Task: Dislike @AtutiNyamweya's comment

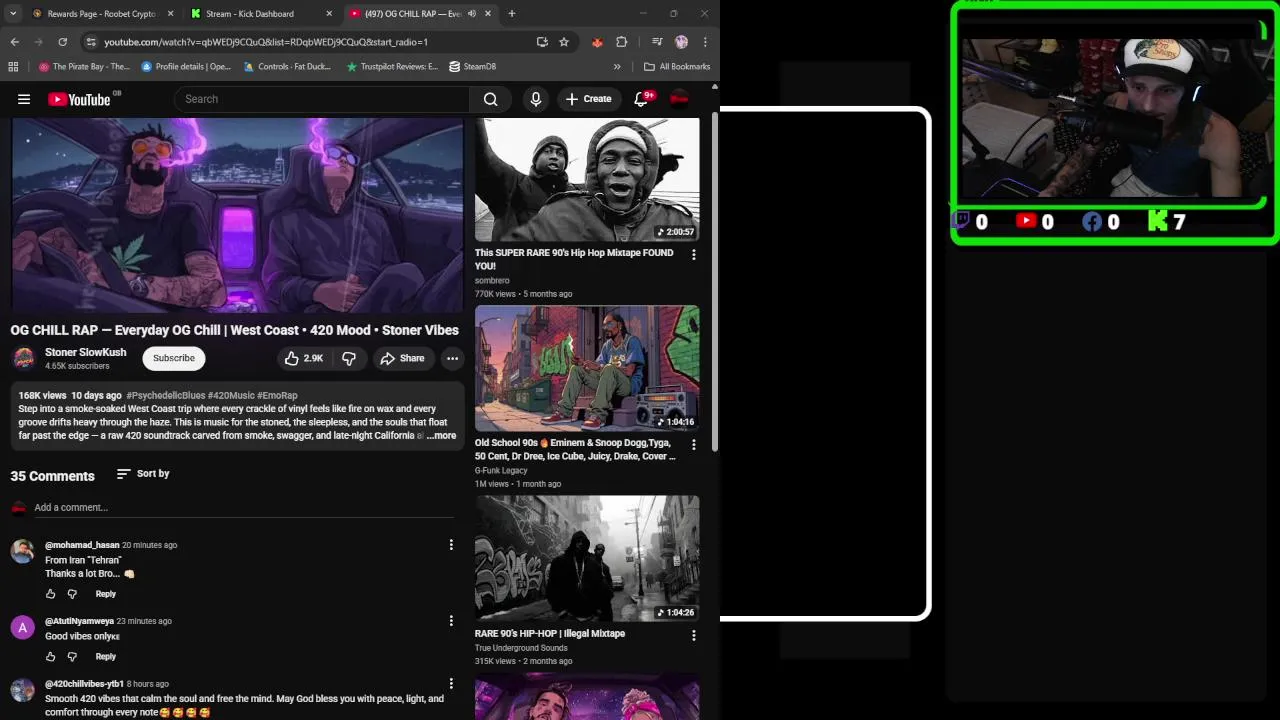Action: (72, 657)
